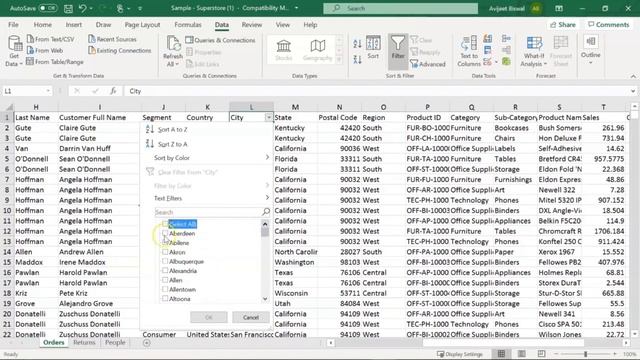Expand the formula bar

point(633,91)
